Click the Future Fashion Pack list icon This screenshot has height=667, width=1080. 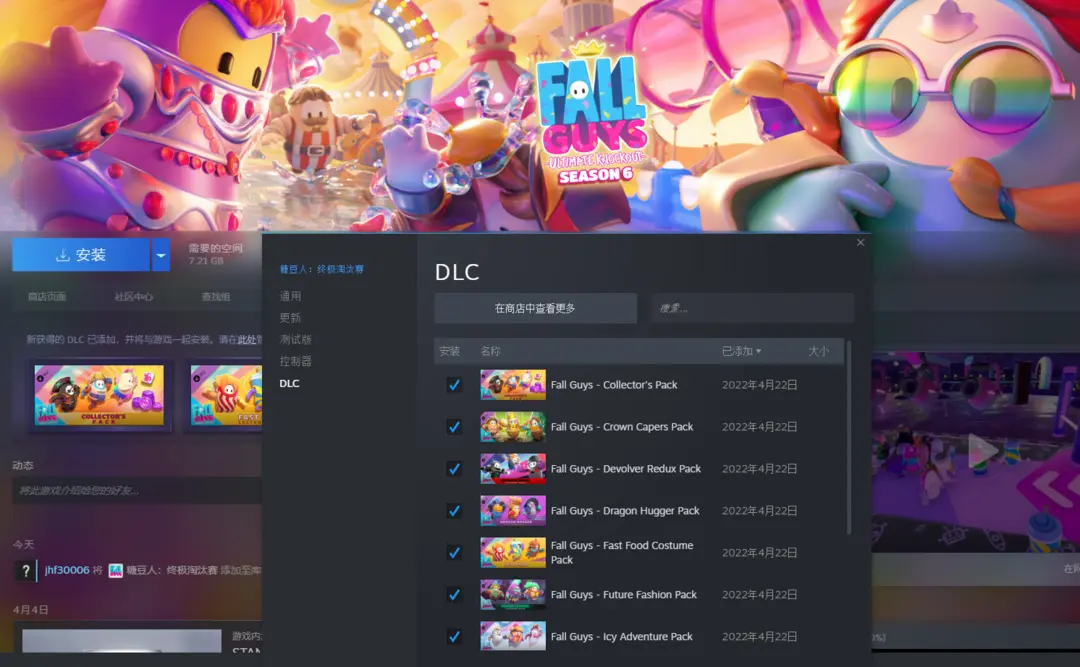click(x=513, y=595)
